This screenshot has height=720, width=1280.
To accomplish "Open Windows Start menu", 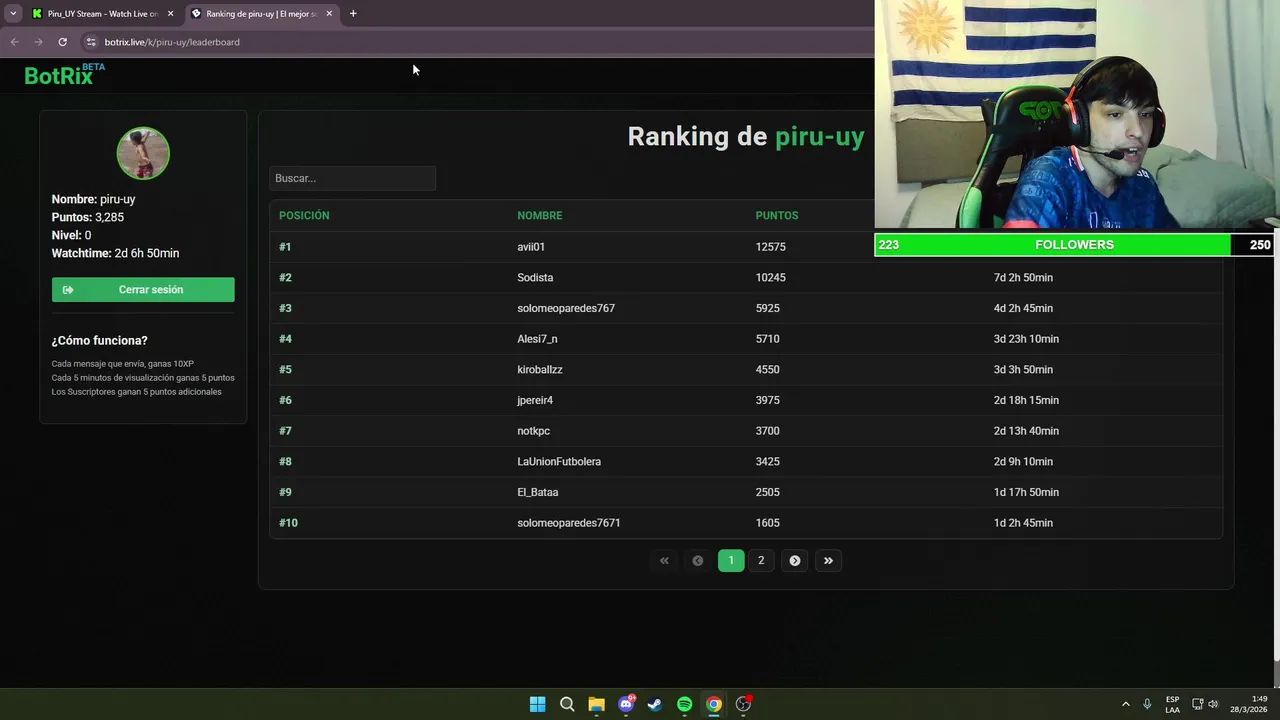I will pos(537,704).
